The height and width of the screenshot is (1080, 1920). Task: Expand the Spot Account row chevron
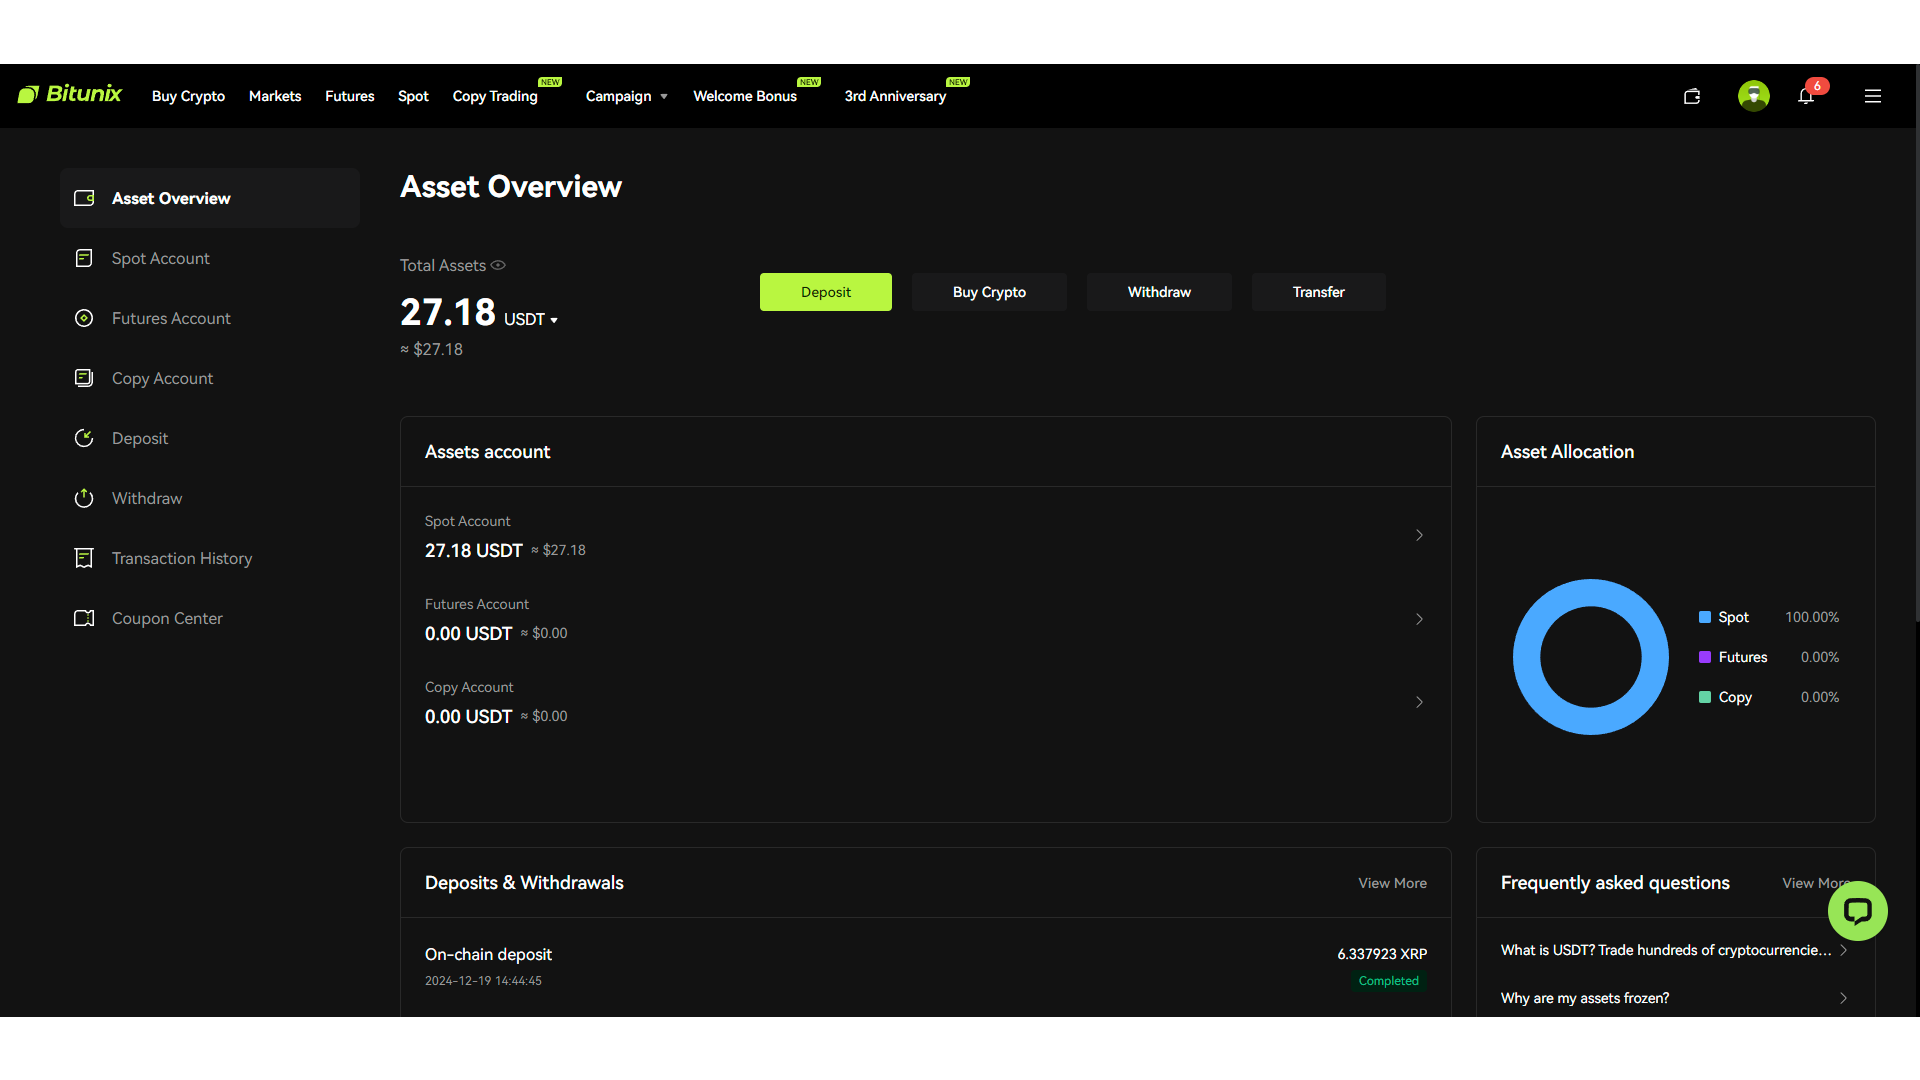tap(1419, 535)
